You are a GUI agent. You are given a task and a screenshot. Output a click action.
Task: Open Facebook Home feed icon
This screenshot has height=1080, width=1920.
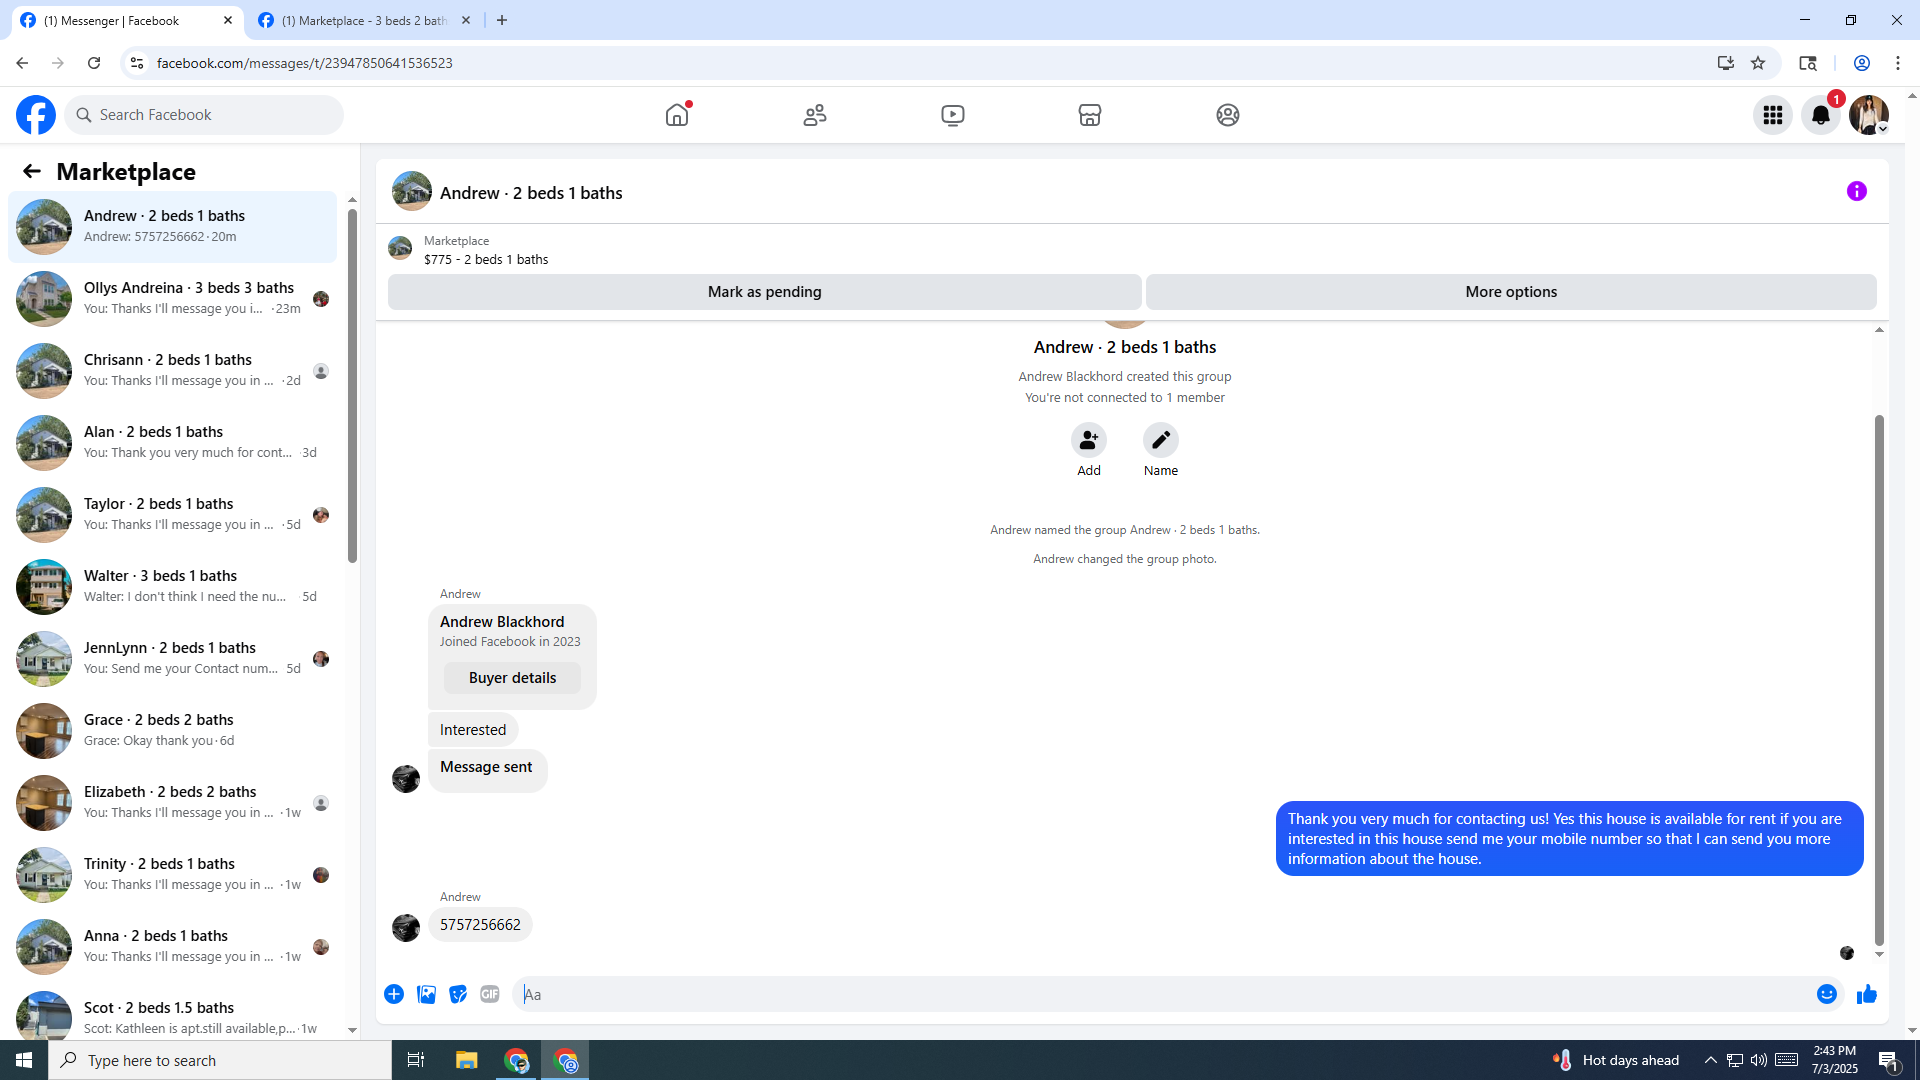[x=677, y=115]
